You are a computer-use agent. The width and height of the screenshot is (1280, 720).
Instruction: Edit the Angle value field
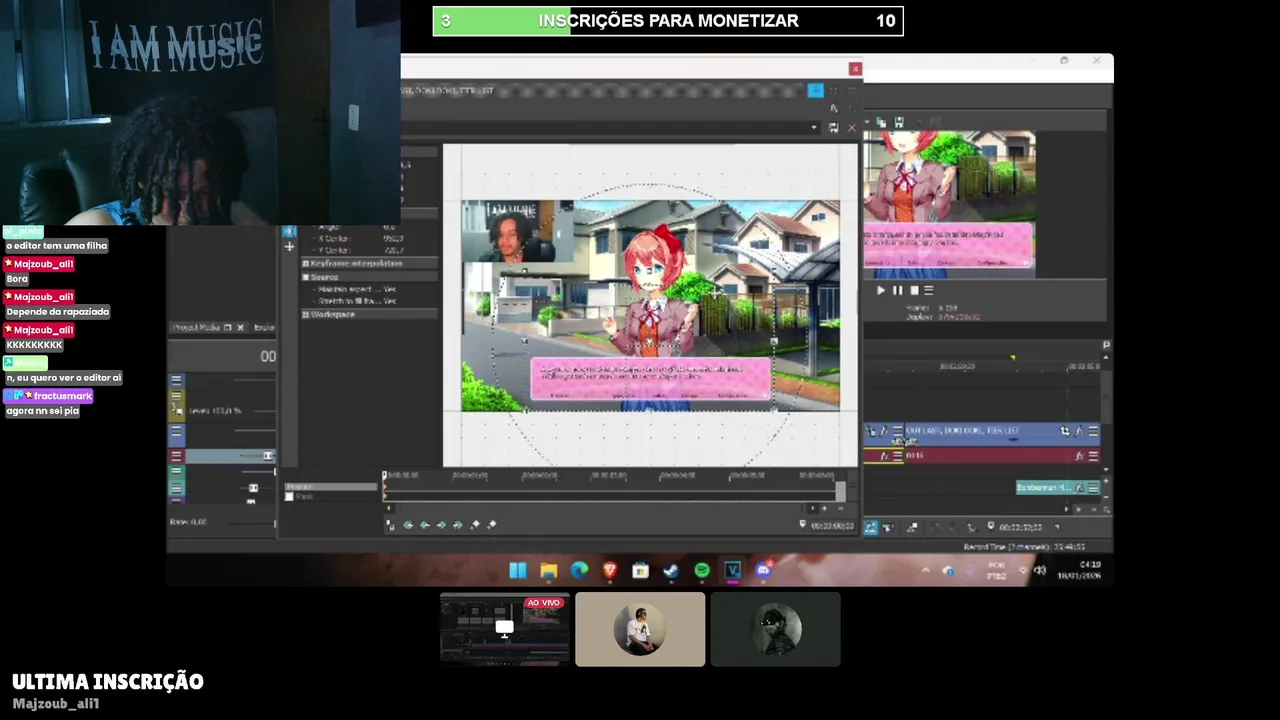click(x=390, y=227)
